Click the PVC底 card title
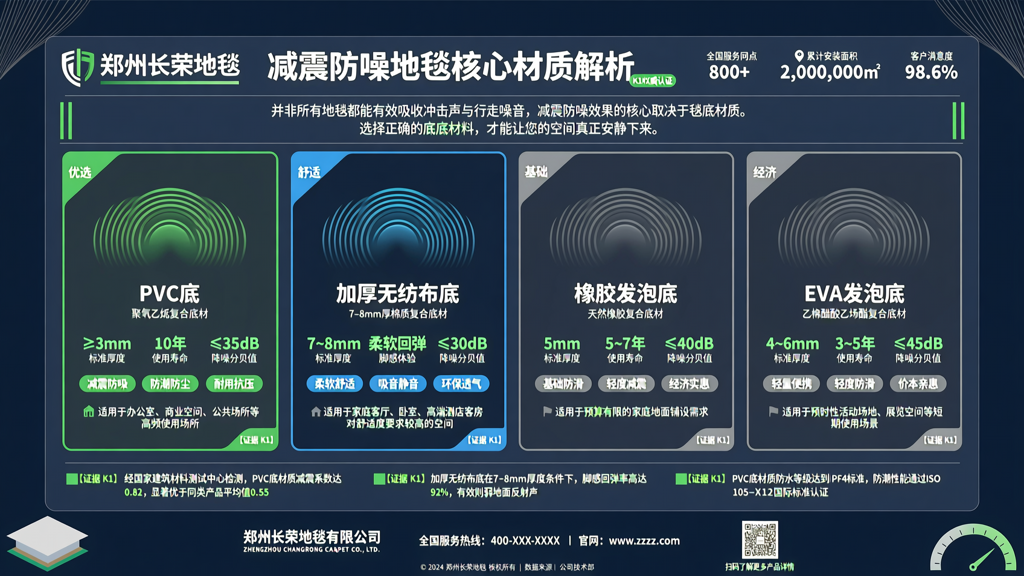 point(169,293)
